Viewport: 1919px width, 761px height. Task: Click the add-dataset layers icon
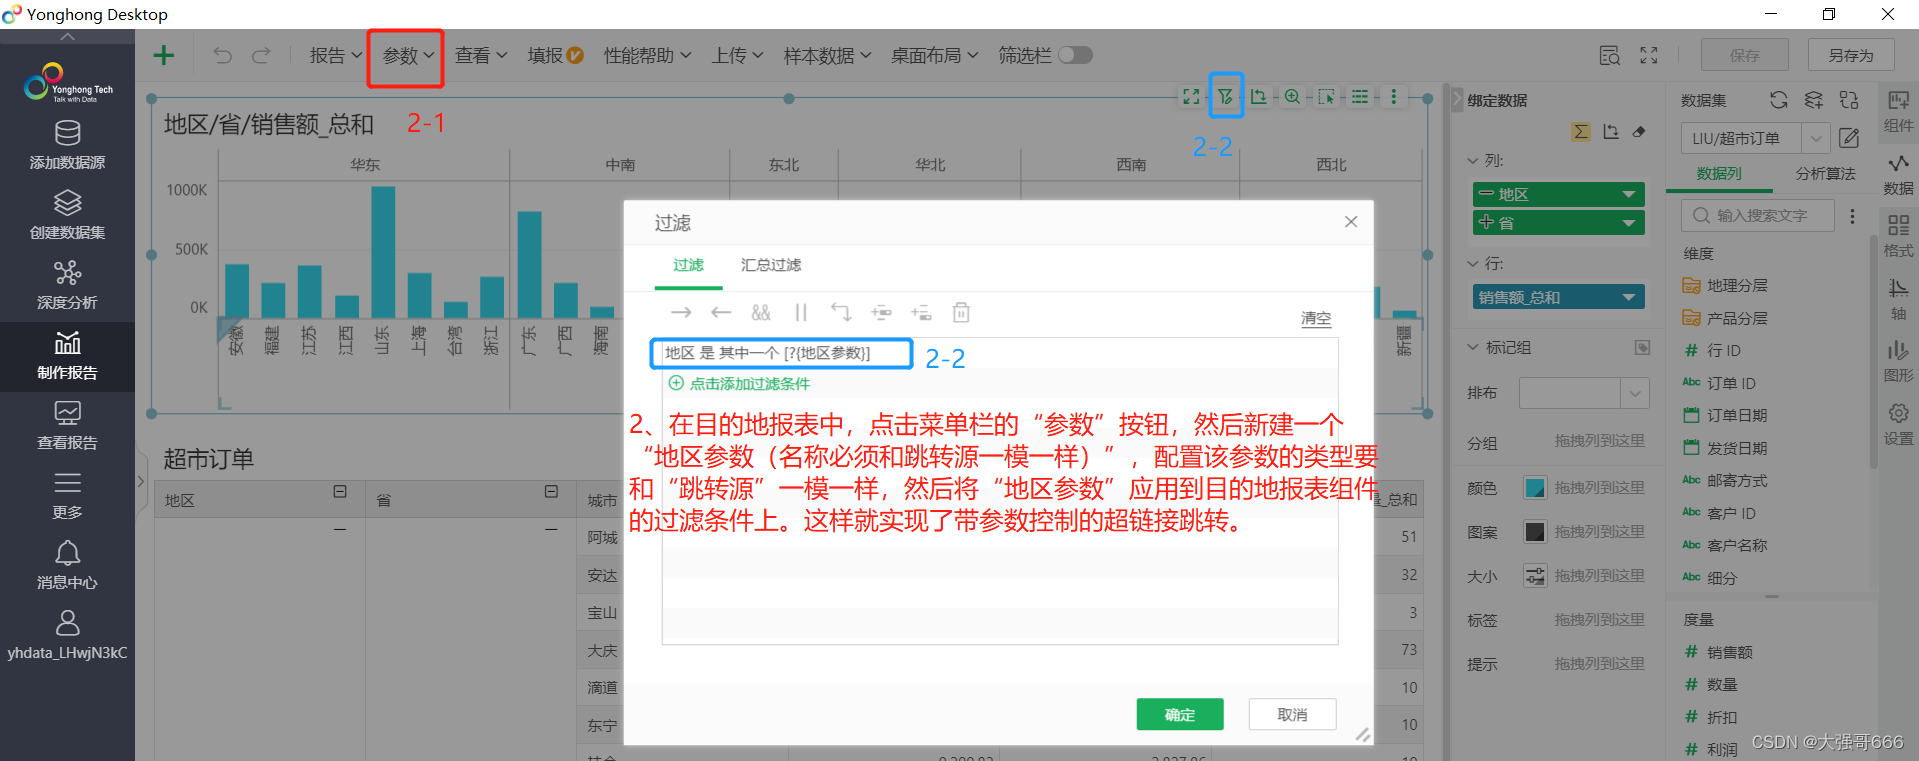(x=1813, y=100)
